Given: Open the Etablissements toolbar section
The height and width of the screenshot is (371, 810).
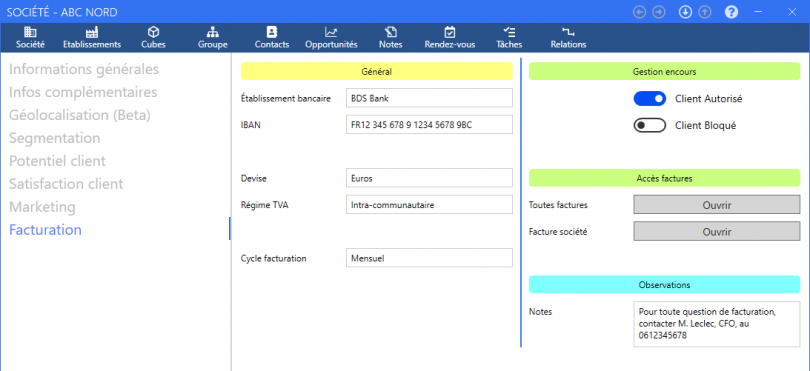Looking at the screenshot, I should click(x=92, y=38).
